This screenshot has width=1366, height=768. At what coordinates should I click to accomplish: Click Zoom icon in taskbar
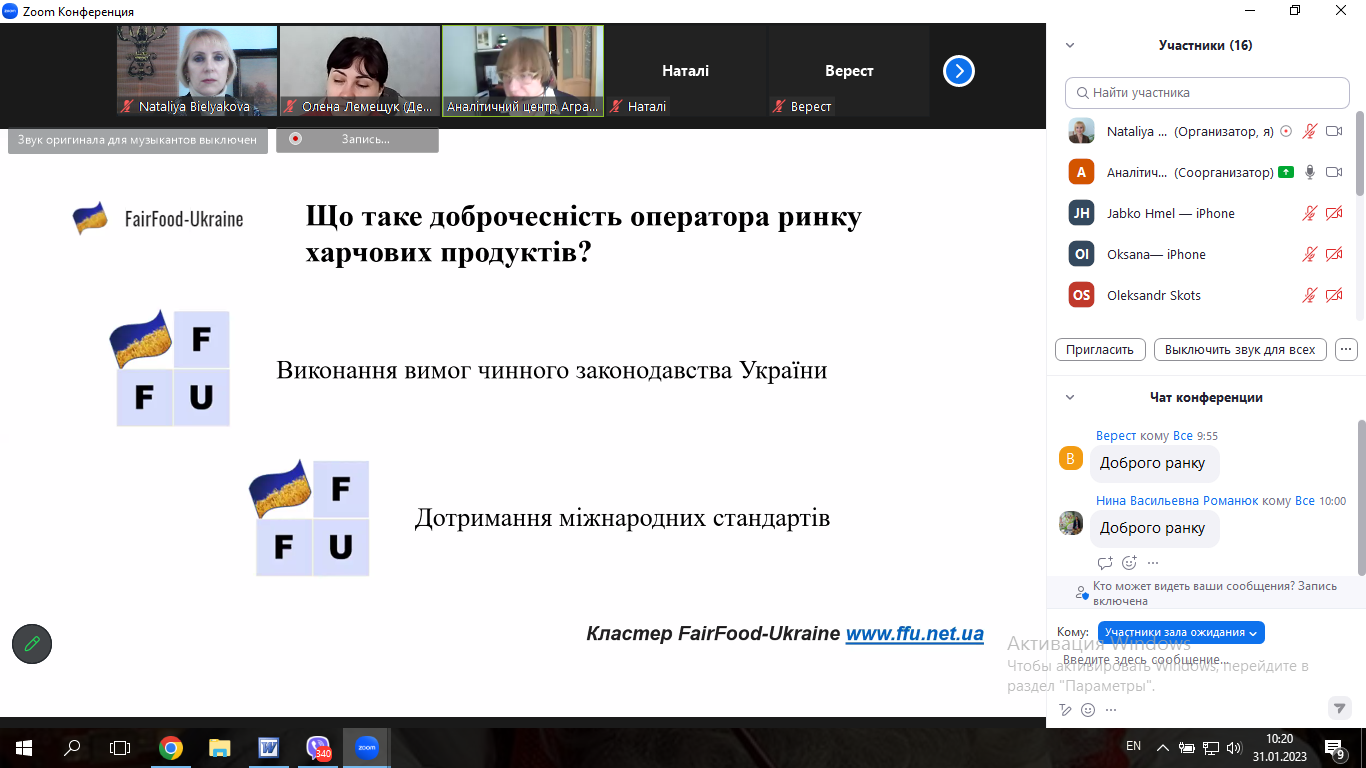click(367, 747)
